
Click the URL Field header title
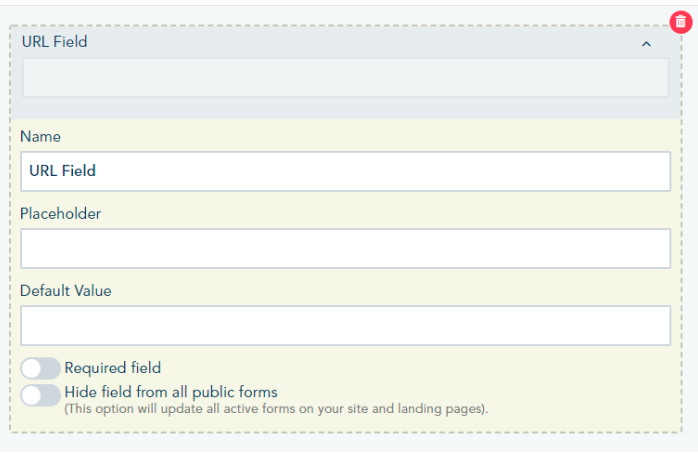pyautogui.click(x=54, y=42)
